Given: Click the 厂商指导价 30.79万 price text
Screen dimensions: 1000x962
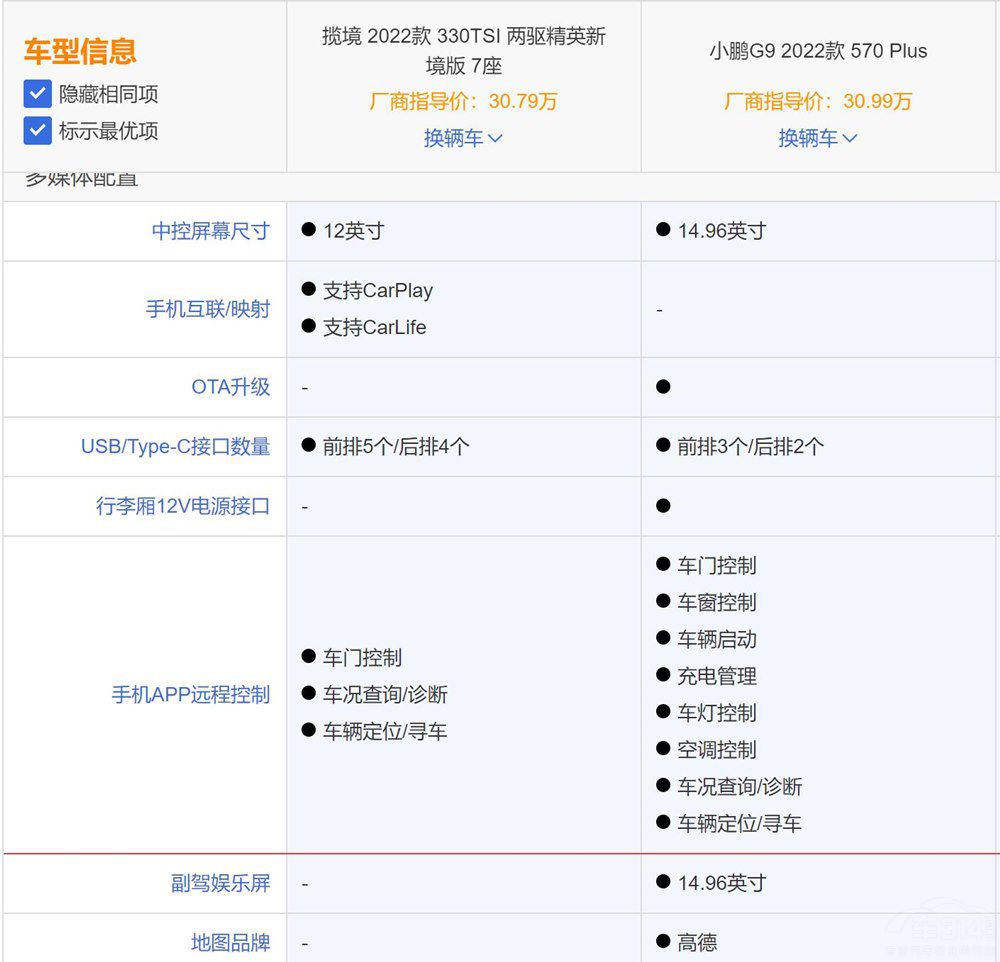Looking at the screenshot, I should click(462, 101).
